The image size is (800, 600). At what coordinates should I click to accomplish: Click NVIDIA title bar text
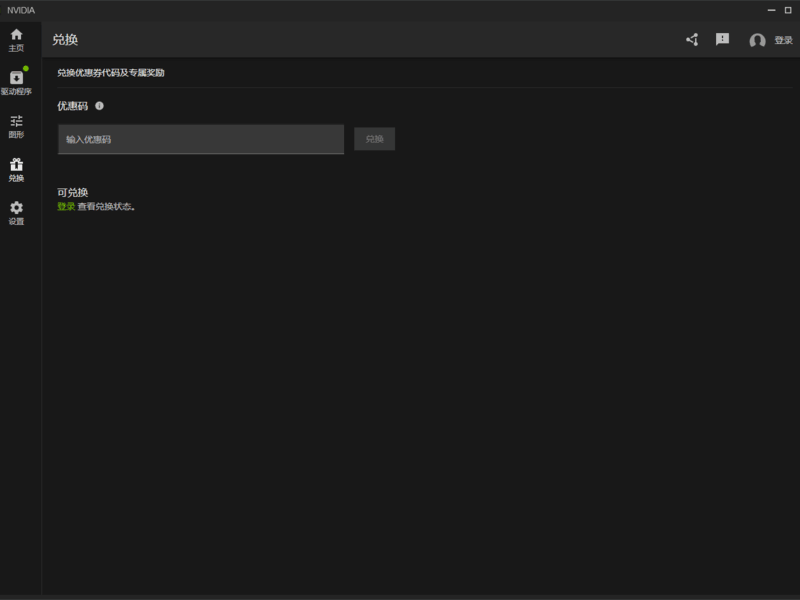click(21, 10)
